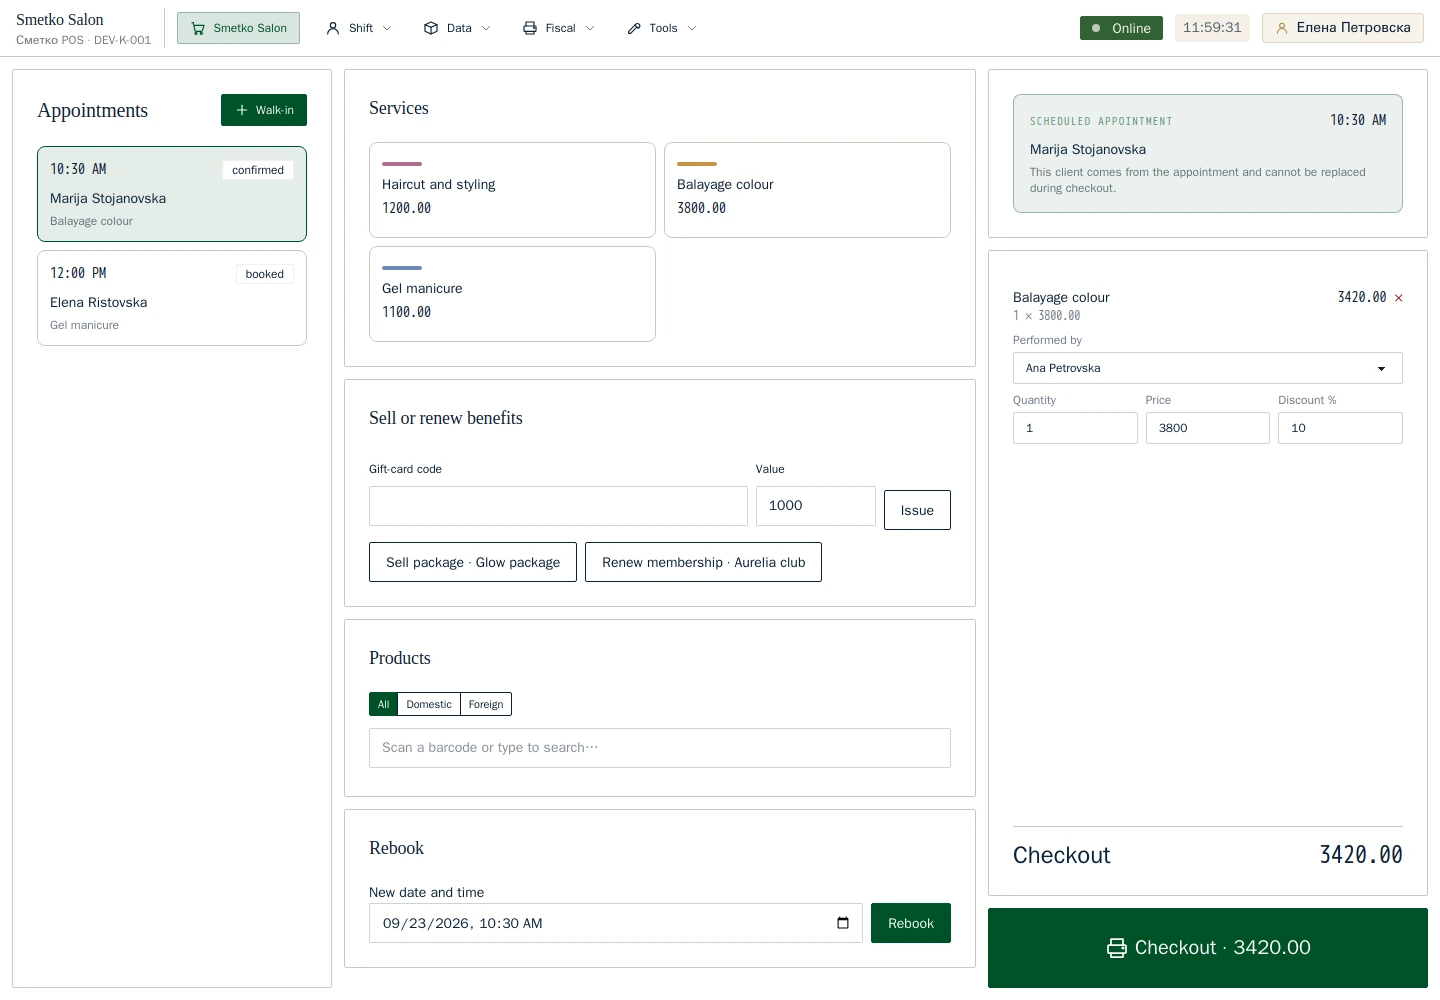
Task: Open the Shift menu
Action: pos(359,28)
